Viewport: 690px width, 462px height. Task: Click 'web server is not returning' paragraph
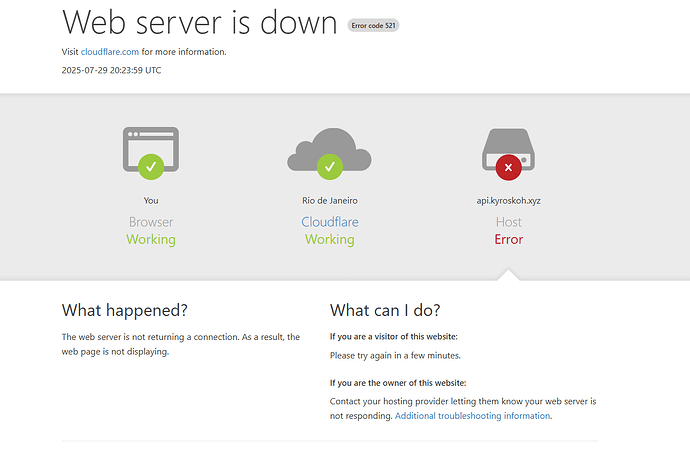[x=181, y=345]
